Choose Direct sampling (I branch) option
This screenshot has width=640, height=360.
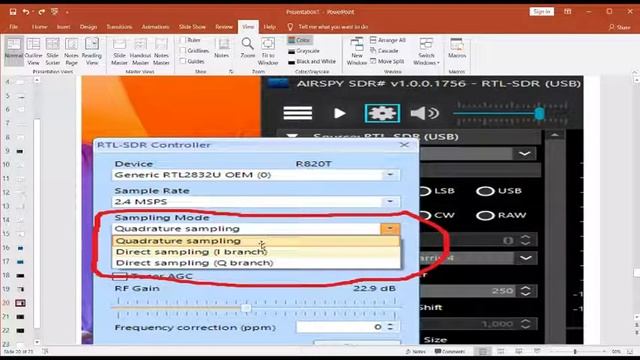click(256, 252)
